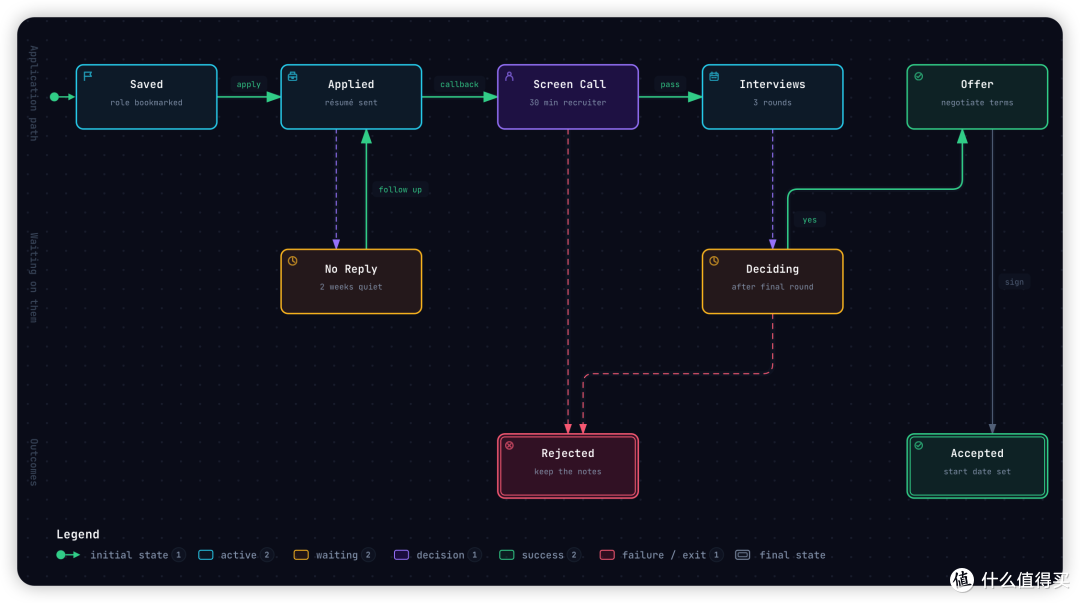Click 'keep the notes' subtitle text
This screenshot has height=603, width=1080.
(x=568, y=471)
